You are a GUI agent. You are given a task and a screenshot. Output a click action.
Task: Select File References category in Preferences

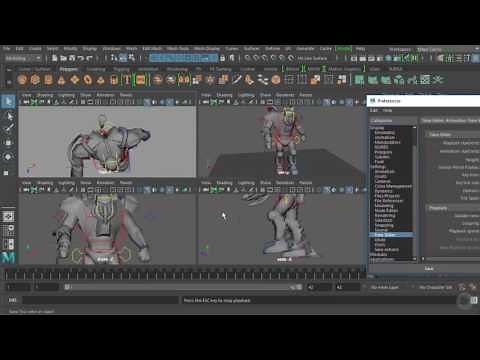[389, 201]
